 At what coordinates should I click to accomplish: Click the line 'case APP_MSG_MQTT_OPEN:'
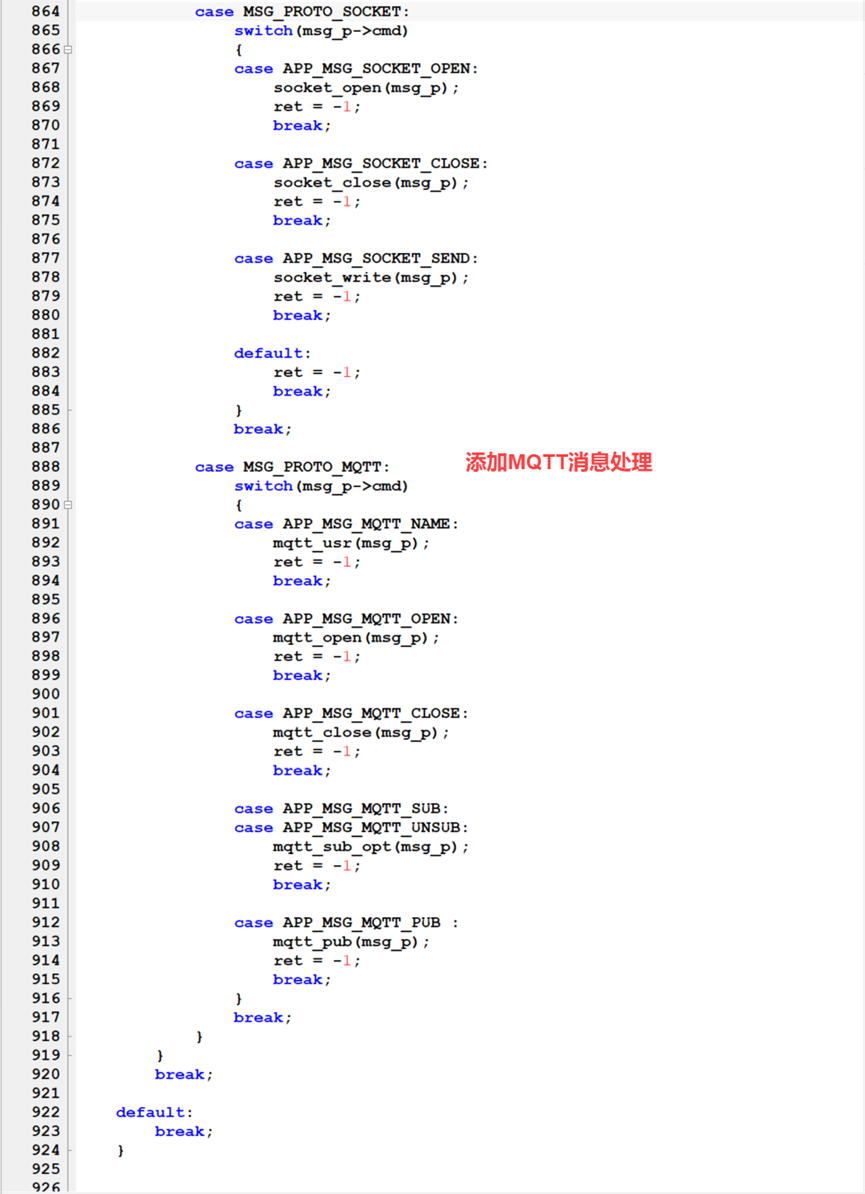(346, 619)
